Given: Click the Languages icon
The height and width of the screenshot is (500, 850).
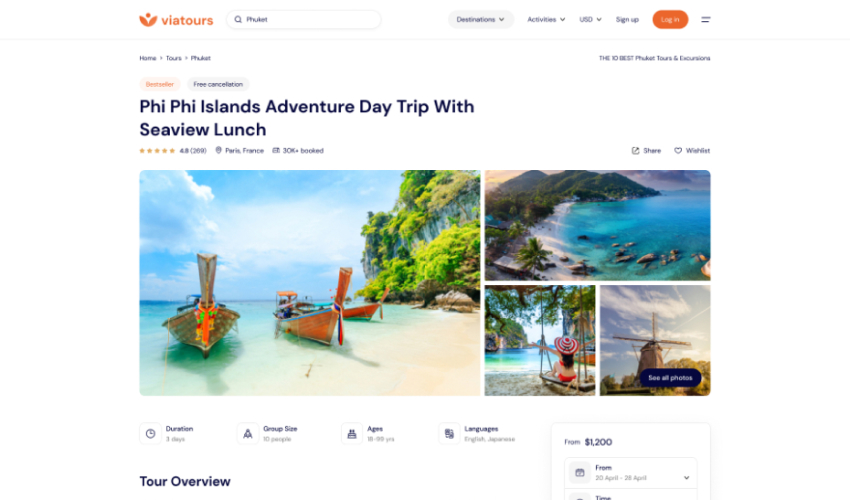Looking at the screenshot, I should click(x=449, y=434).
